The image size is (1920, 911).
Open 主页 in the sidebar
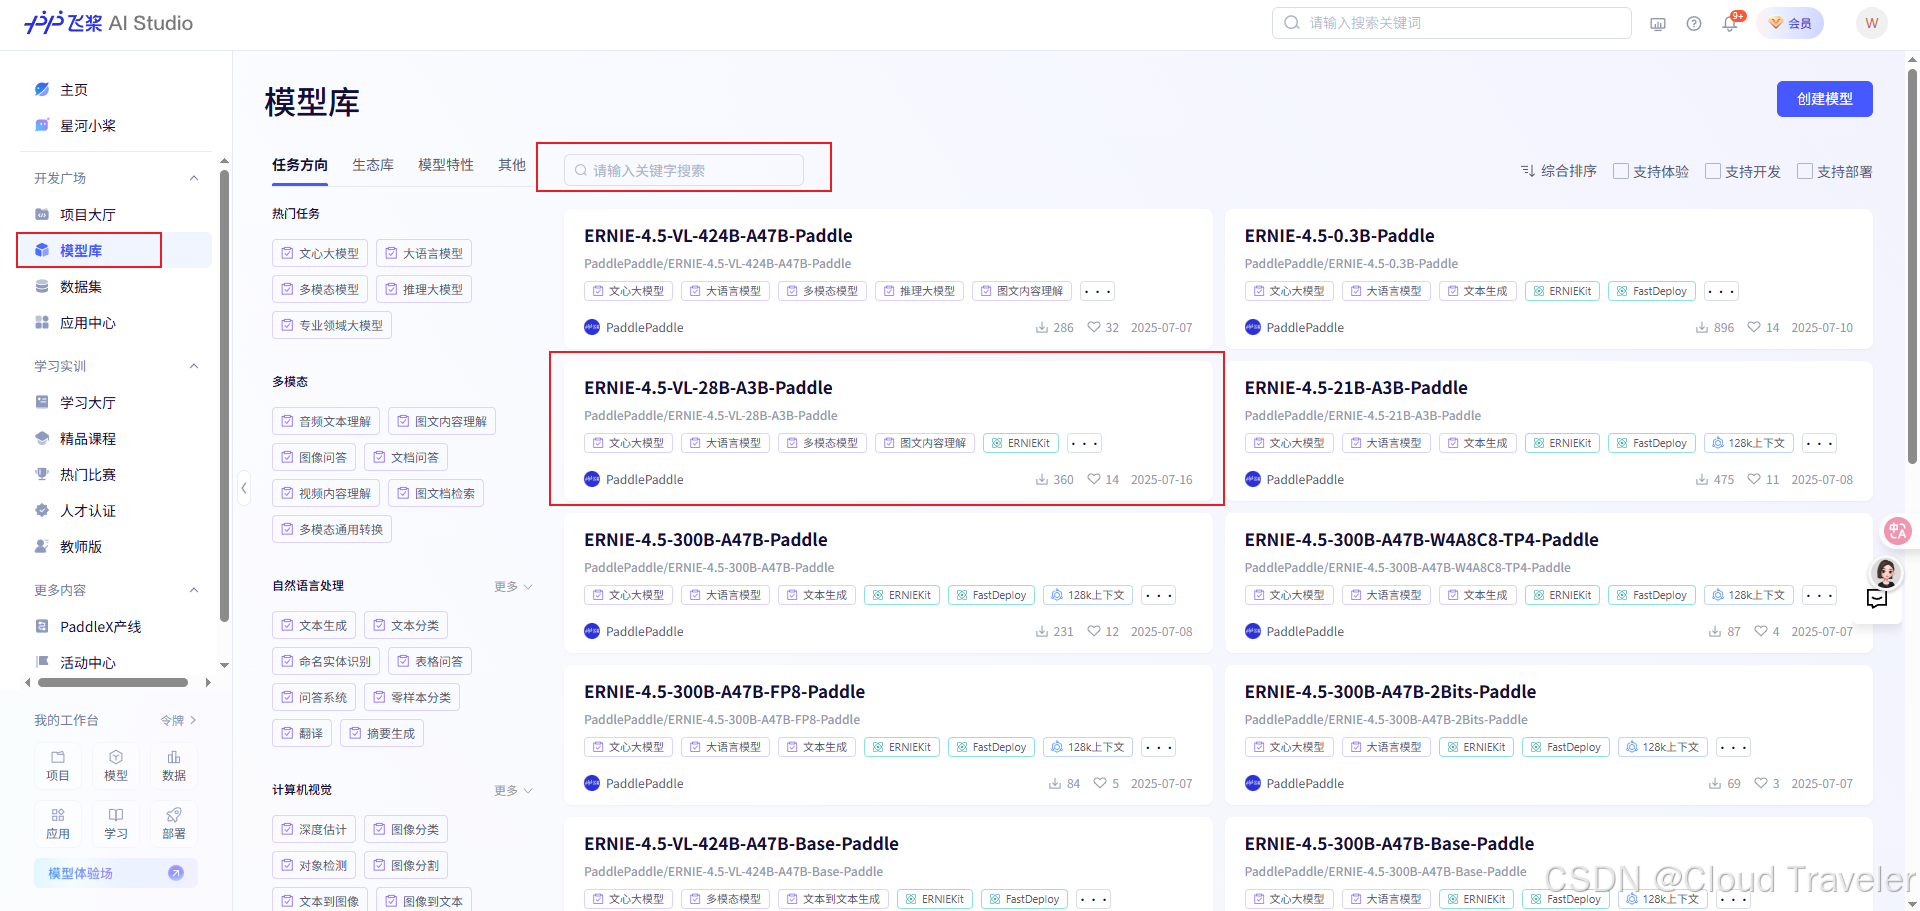74,90
